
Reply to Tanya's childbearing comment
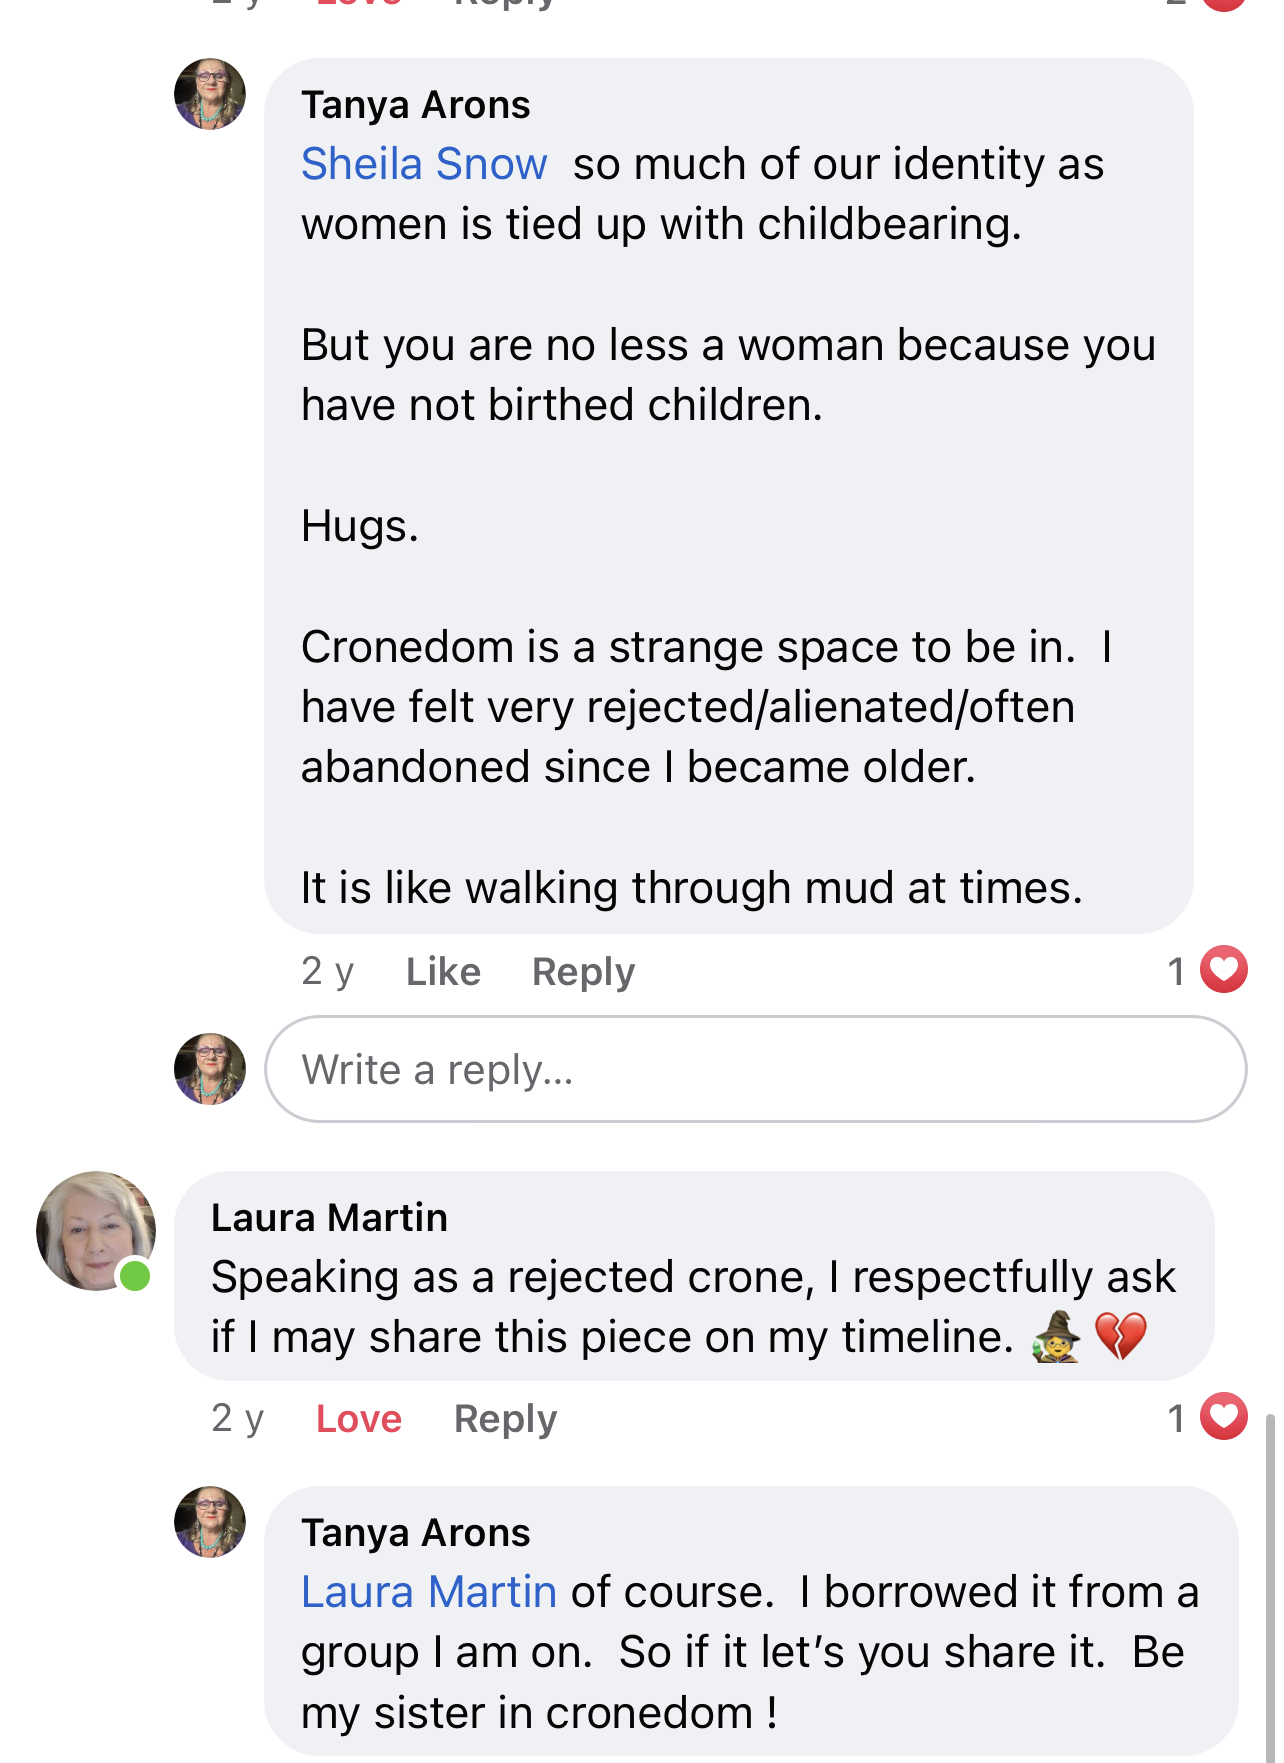point(583,972)
